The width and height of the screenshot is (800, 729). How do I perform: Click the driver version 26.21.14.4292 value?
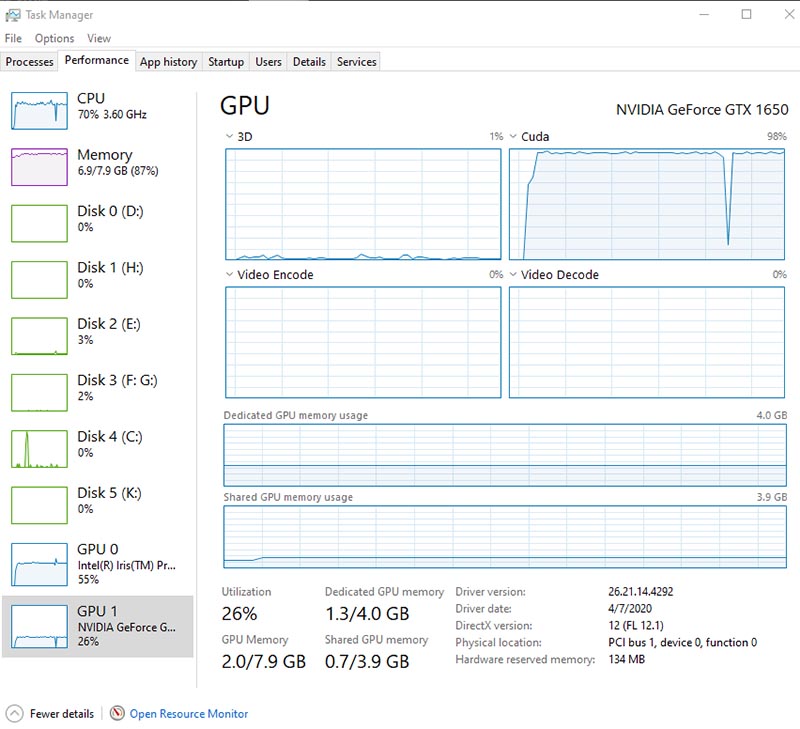pyautogui.click(x=641, y=592)
